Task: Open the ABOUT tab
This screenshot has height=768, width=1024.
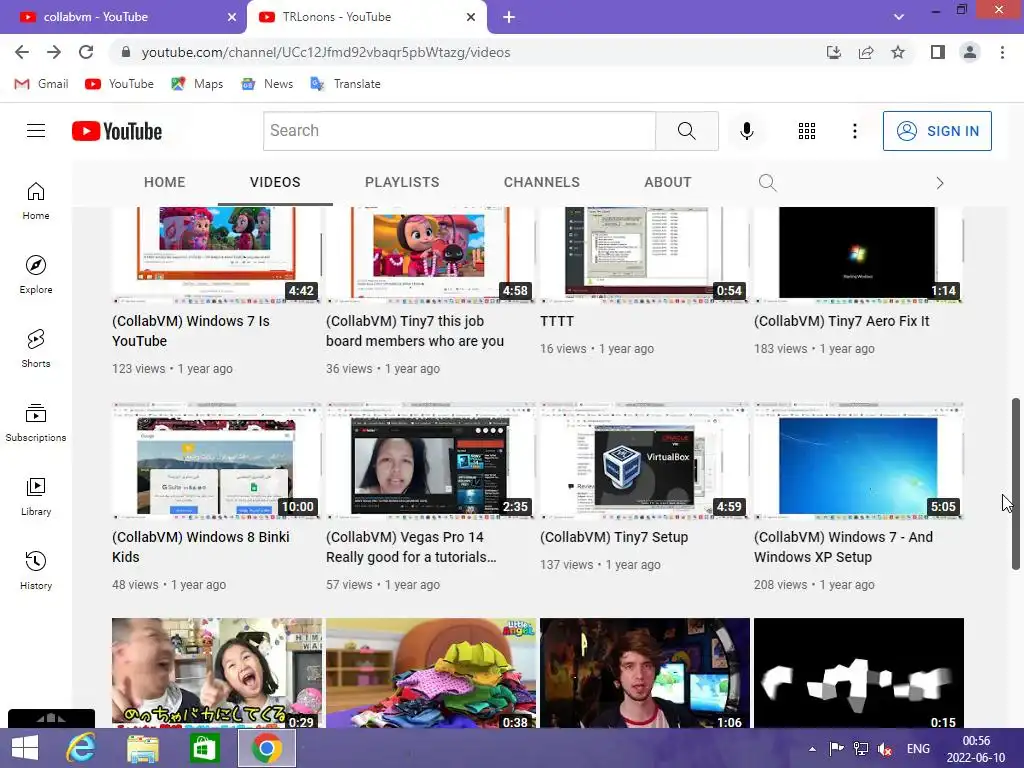Action: click(x=667, y=182)
